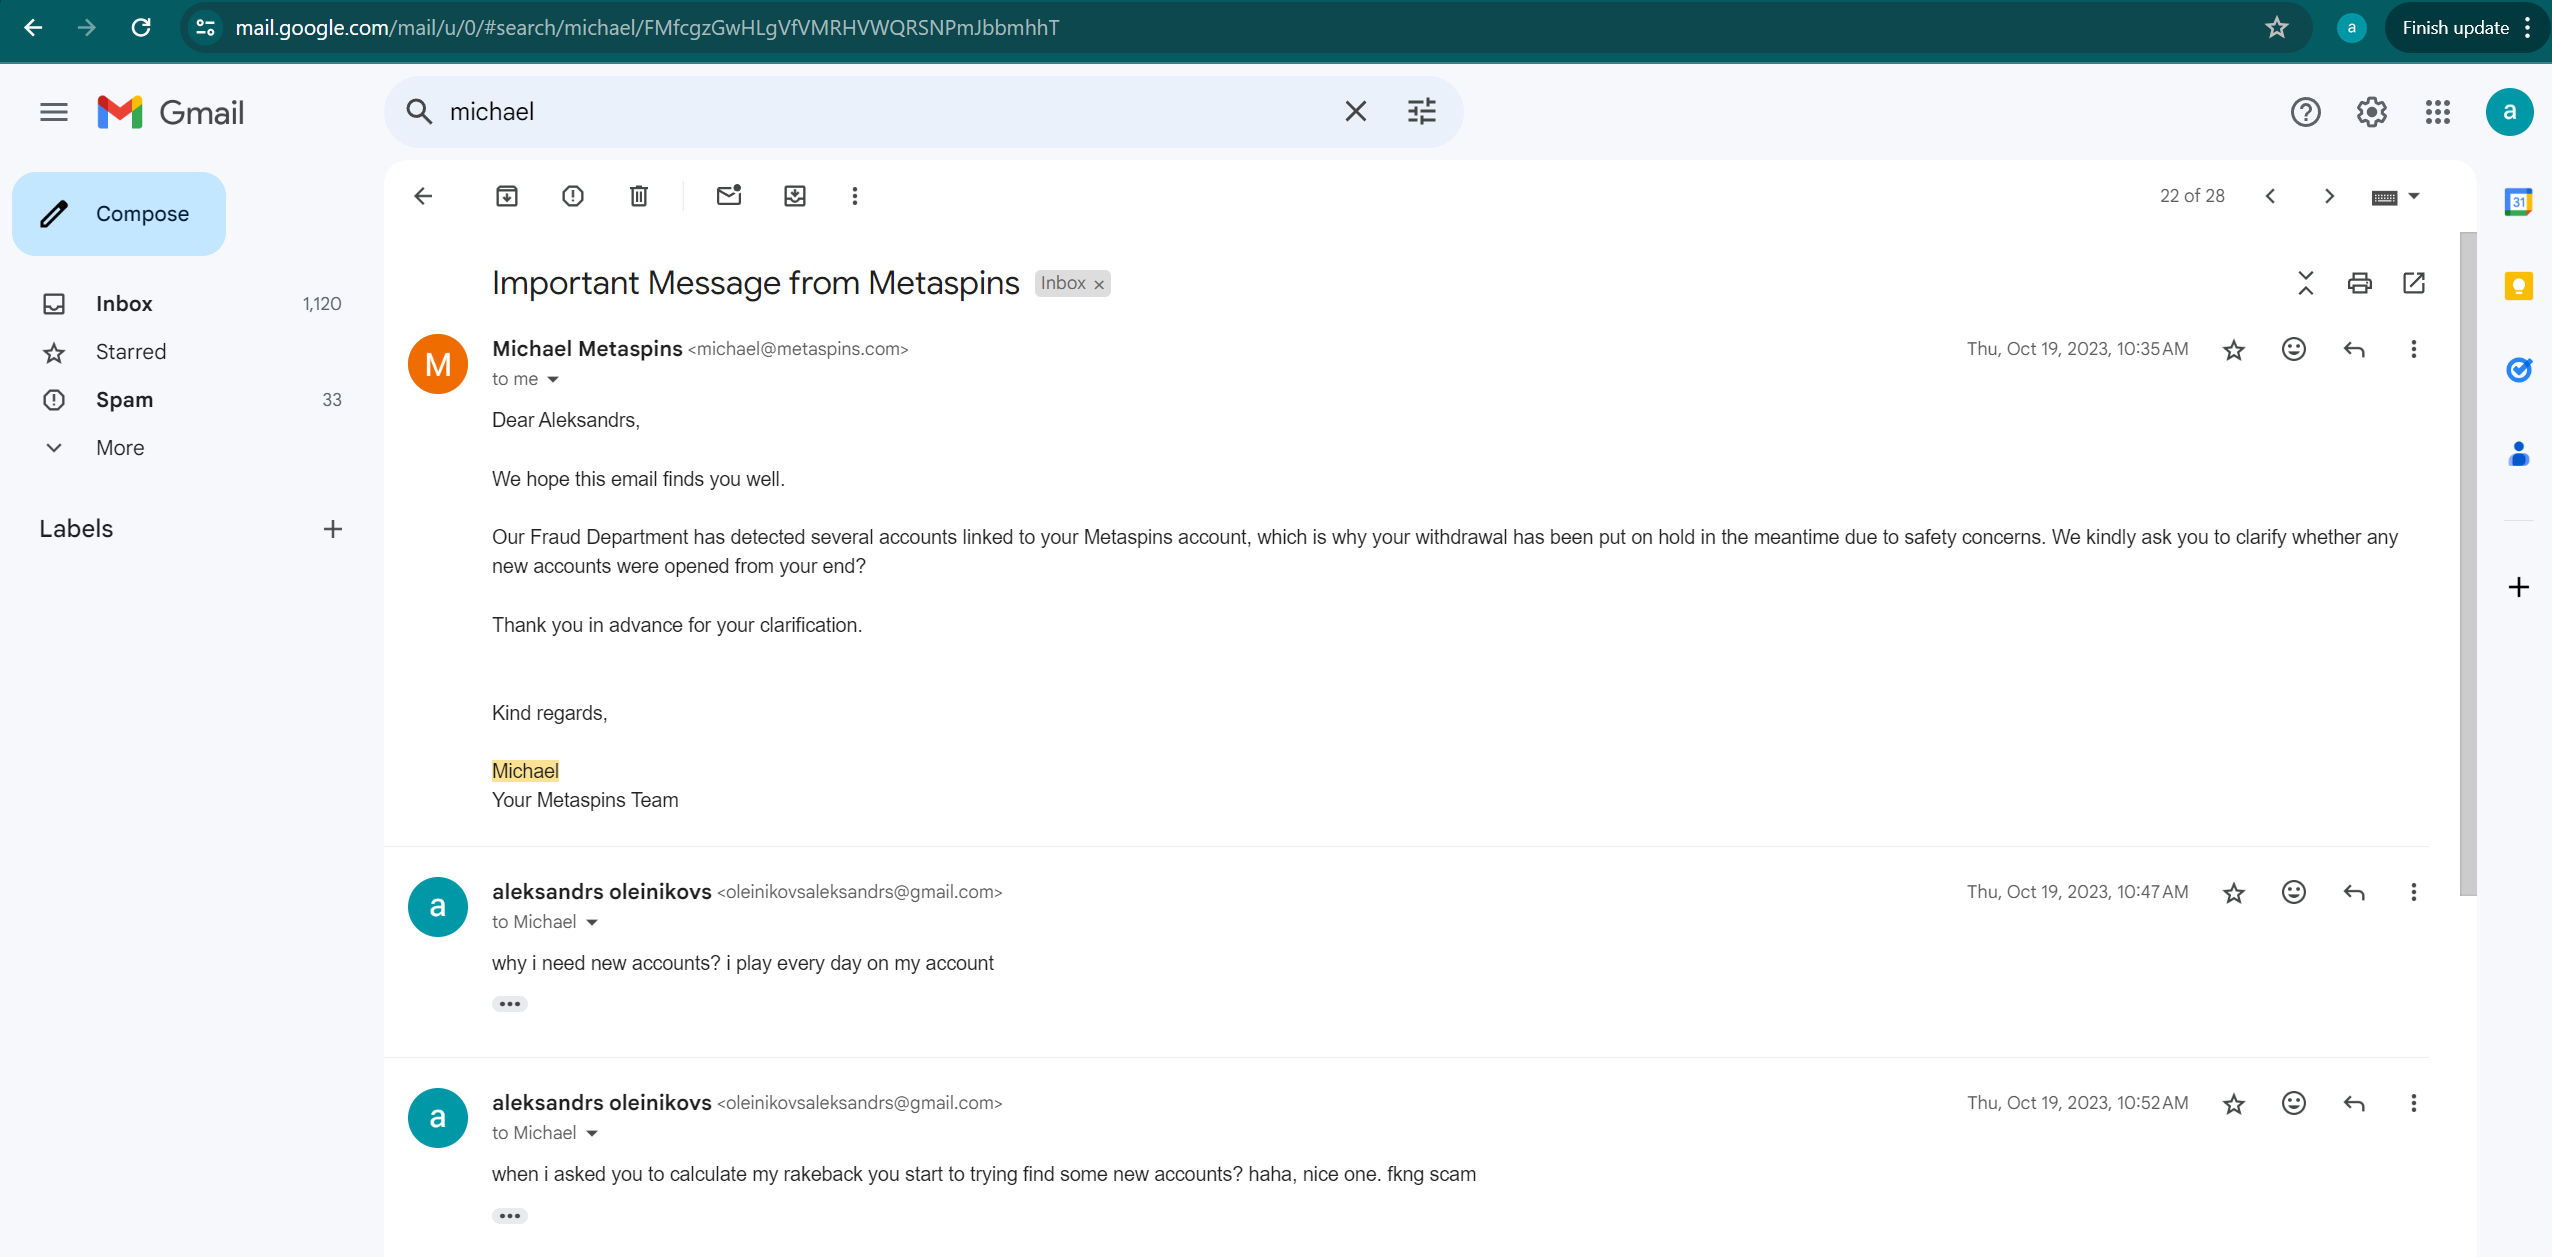Go to newer conversation
Image resolution: width=2552 pixels, height=1257 pixels.
[x=2270, y=196]
